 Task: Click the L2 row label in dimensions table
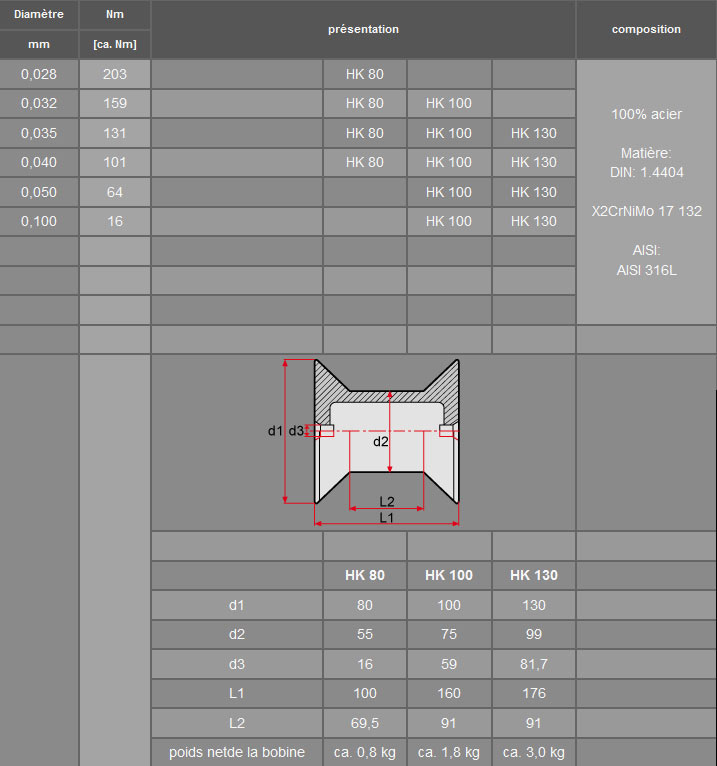236,723
